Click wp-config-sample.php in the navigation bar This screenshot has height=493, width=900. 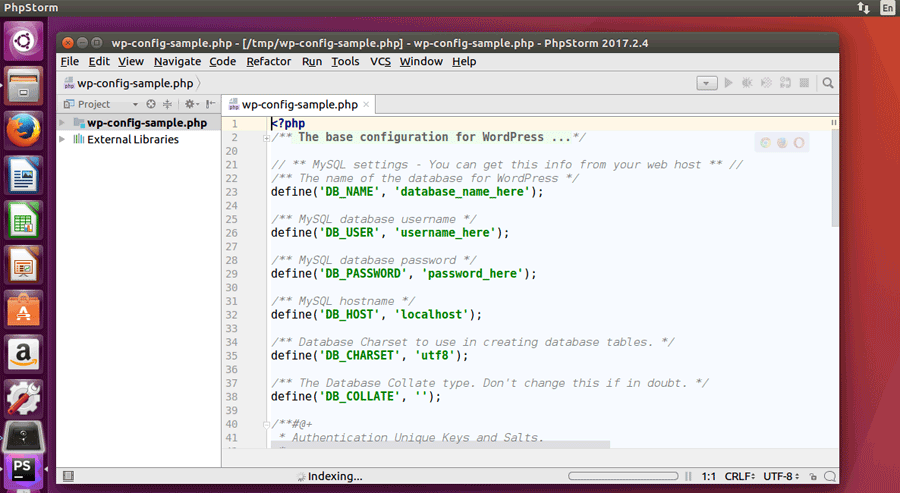[x=135, y=83]
